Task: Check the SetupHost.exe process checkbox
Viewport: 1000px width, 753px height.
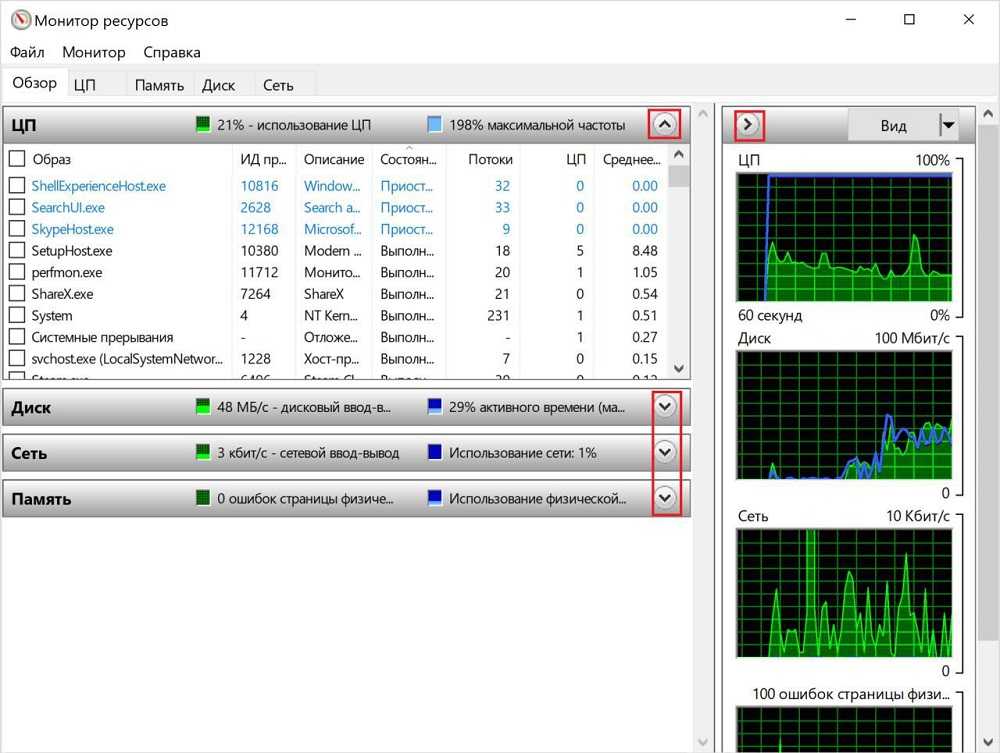Action: 16,251
